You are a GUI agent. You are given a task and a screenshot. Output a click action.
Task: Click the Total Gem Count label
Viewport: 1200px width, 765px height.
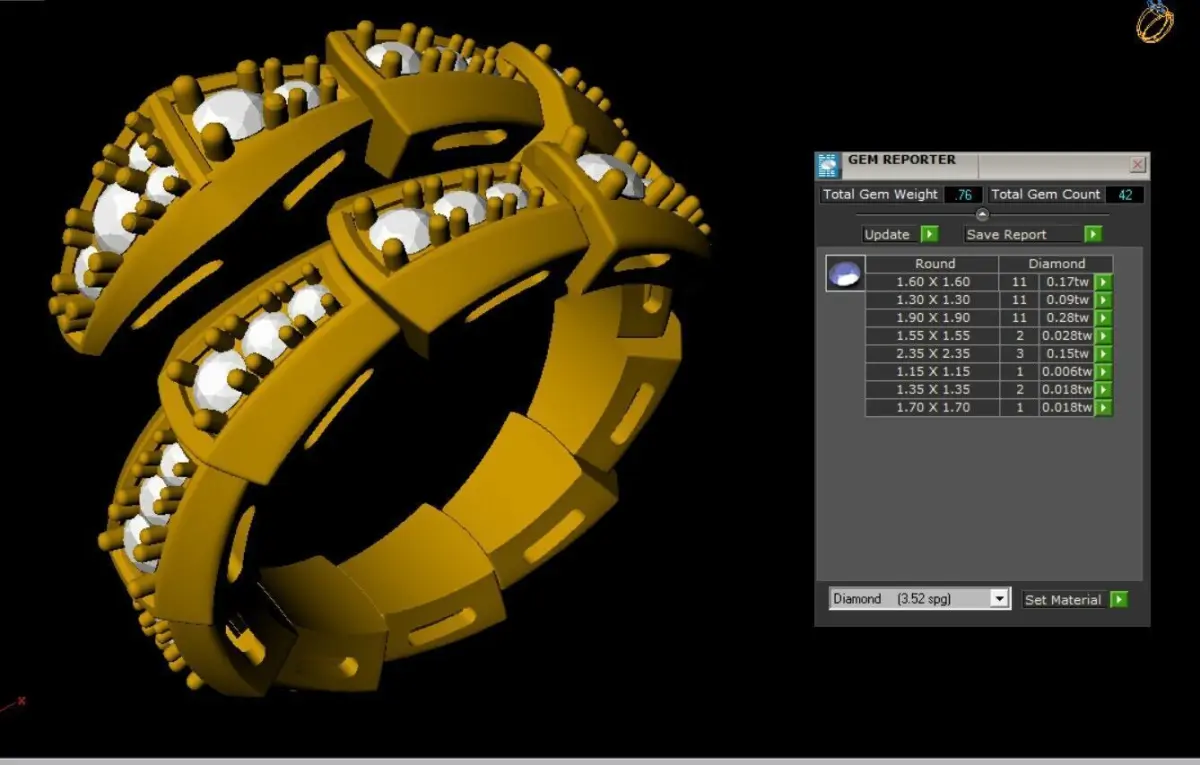pos(1046,195)
